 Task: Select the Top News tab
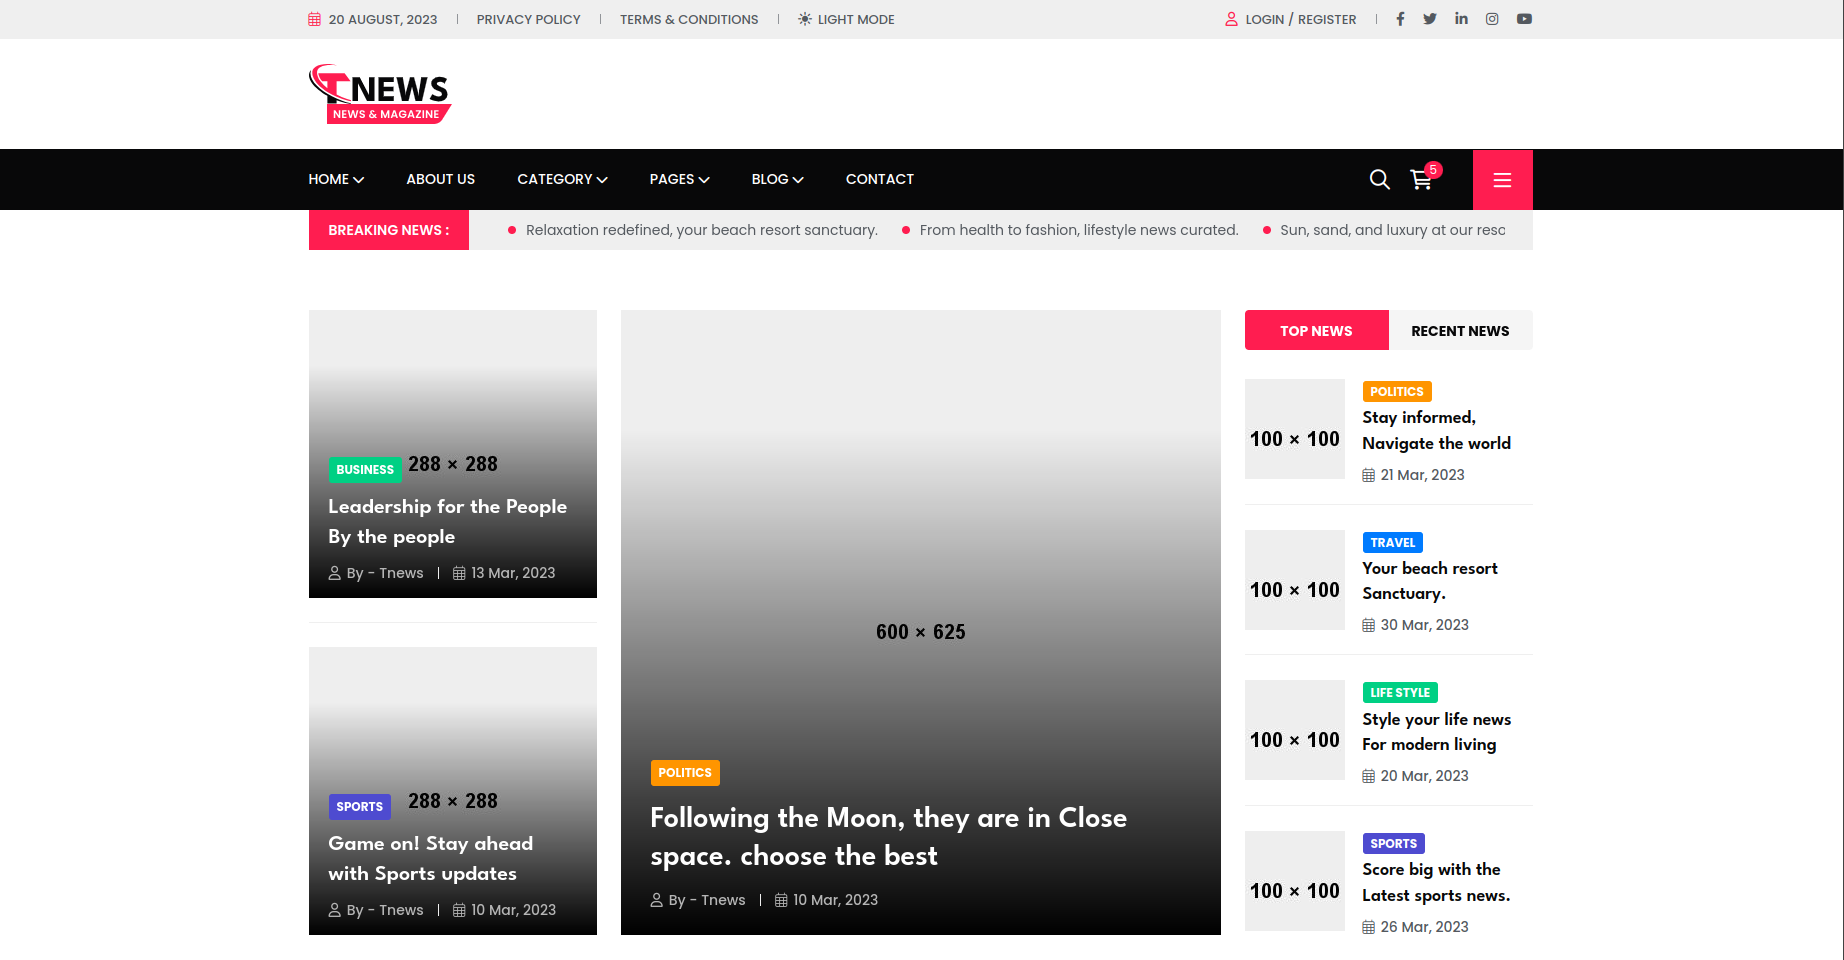pyautogui.click(x=1316, y=331)
